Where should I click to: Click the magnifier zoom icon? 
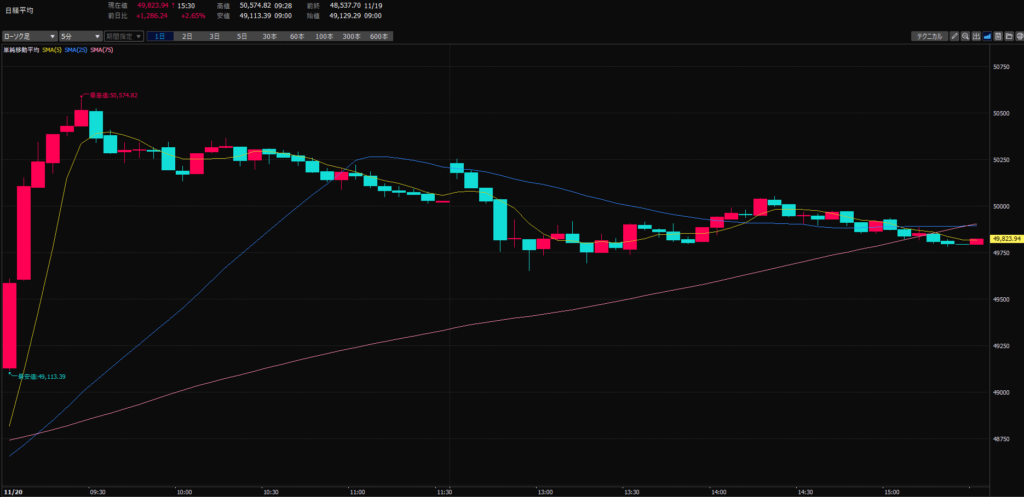tap(965, 36)
